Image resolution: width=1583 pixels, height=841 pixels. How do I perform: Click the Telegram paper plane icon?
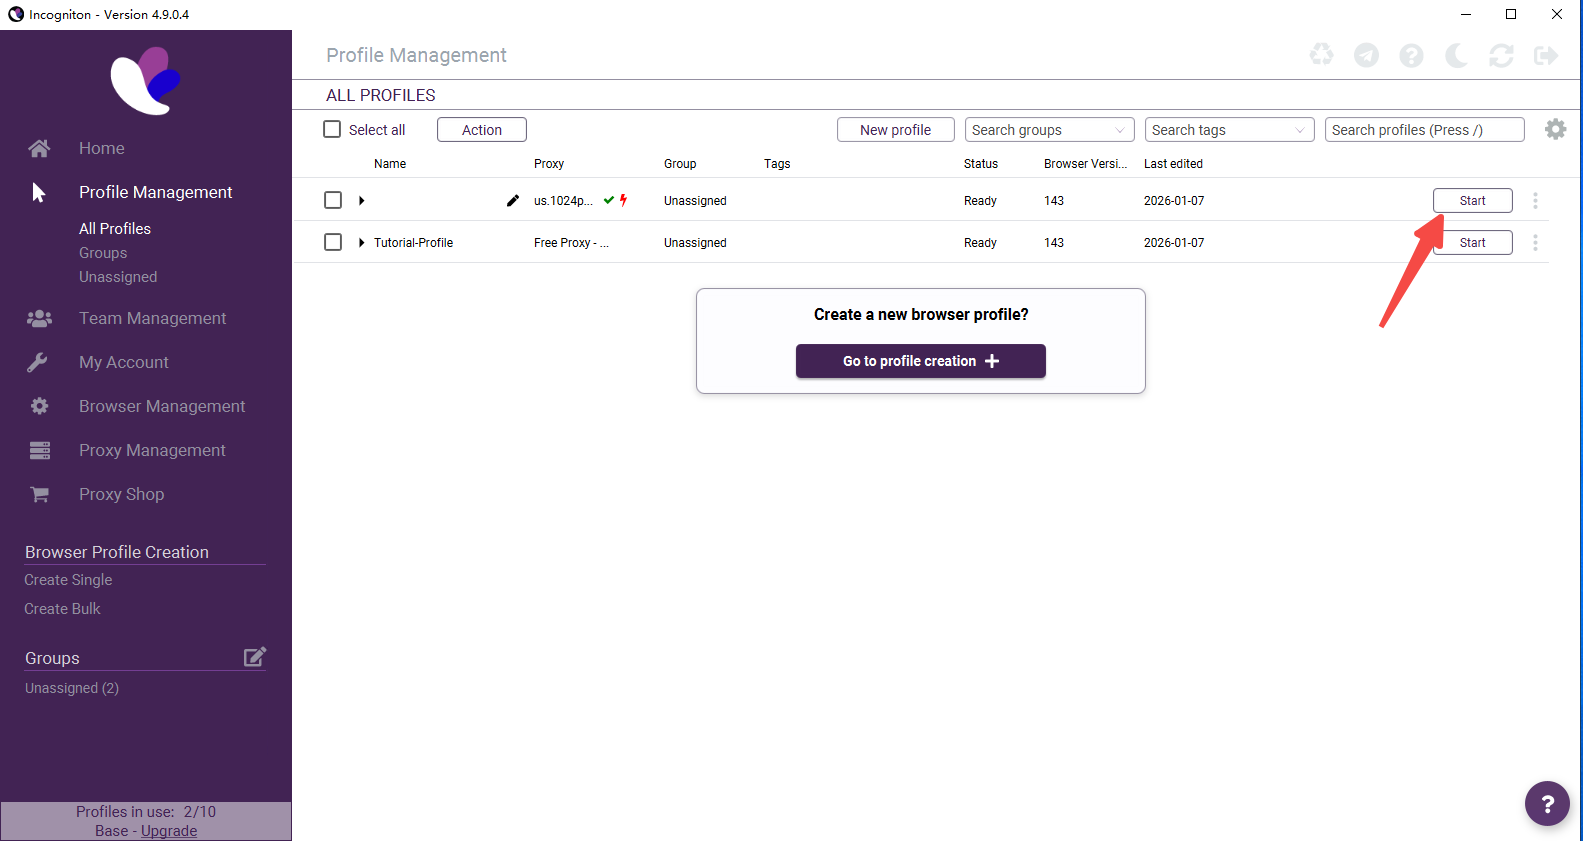[1366, 55]
